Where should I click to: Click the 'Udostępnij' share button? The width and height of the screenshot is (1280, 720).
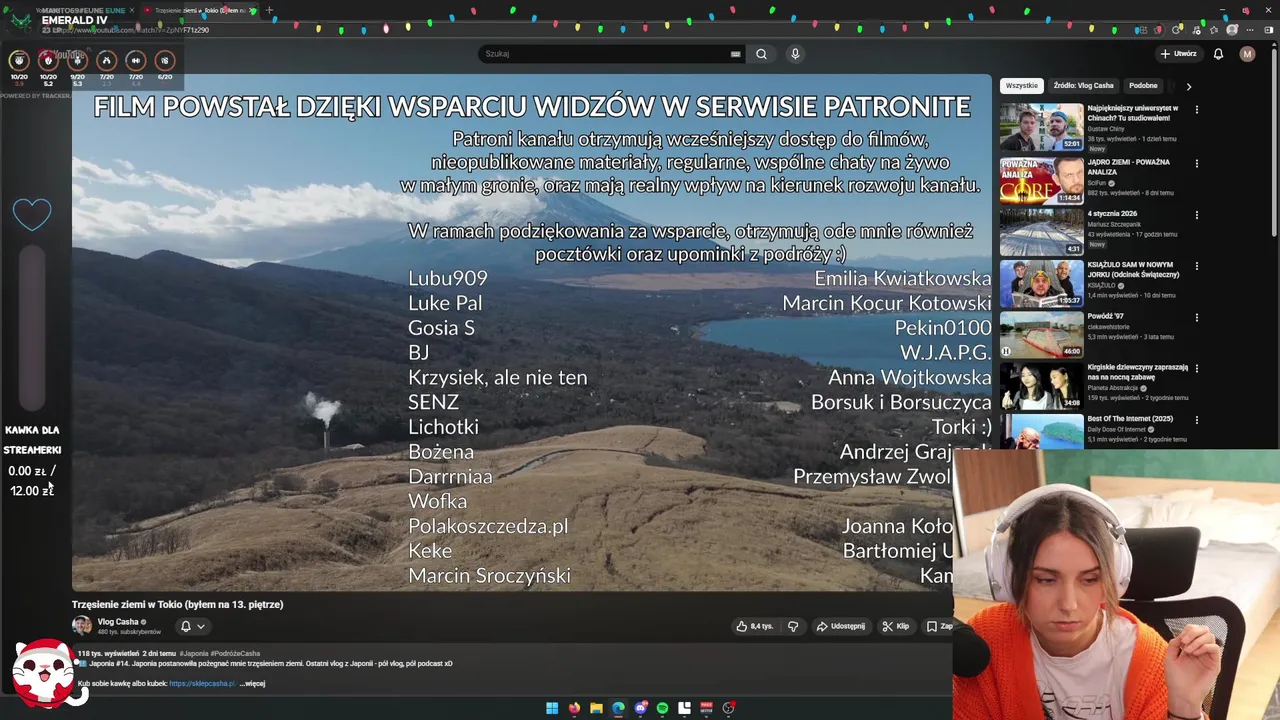pos(841,626)
